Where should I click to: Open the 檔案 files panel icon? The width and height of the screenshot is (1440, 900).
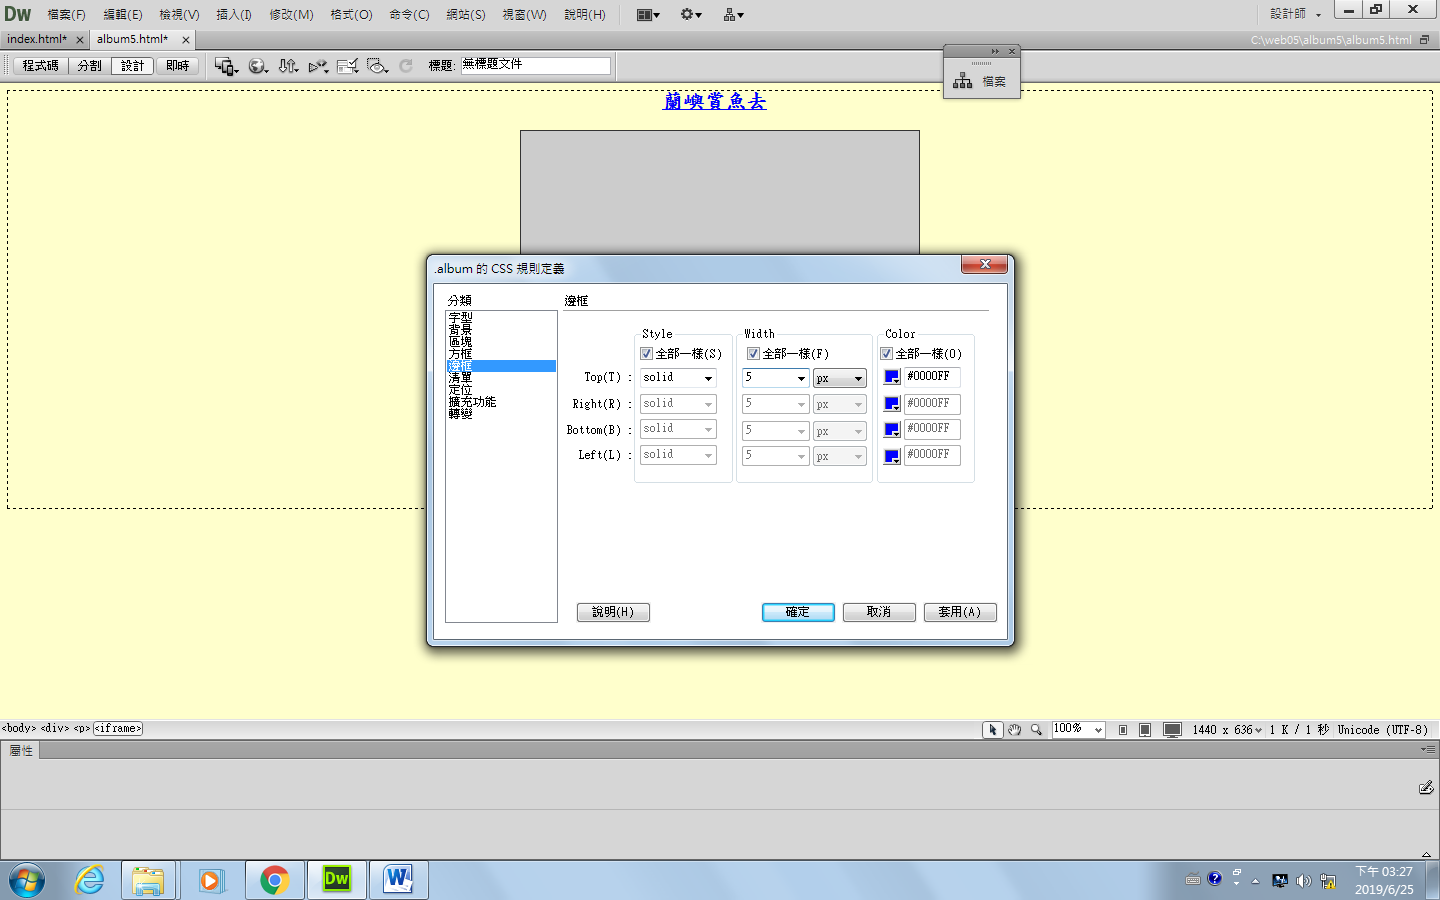point(981,81)
